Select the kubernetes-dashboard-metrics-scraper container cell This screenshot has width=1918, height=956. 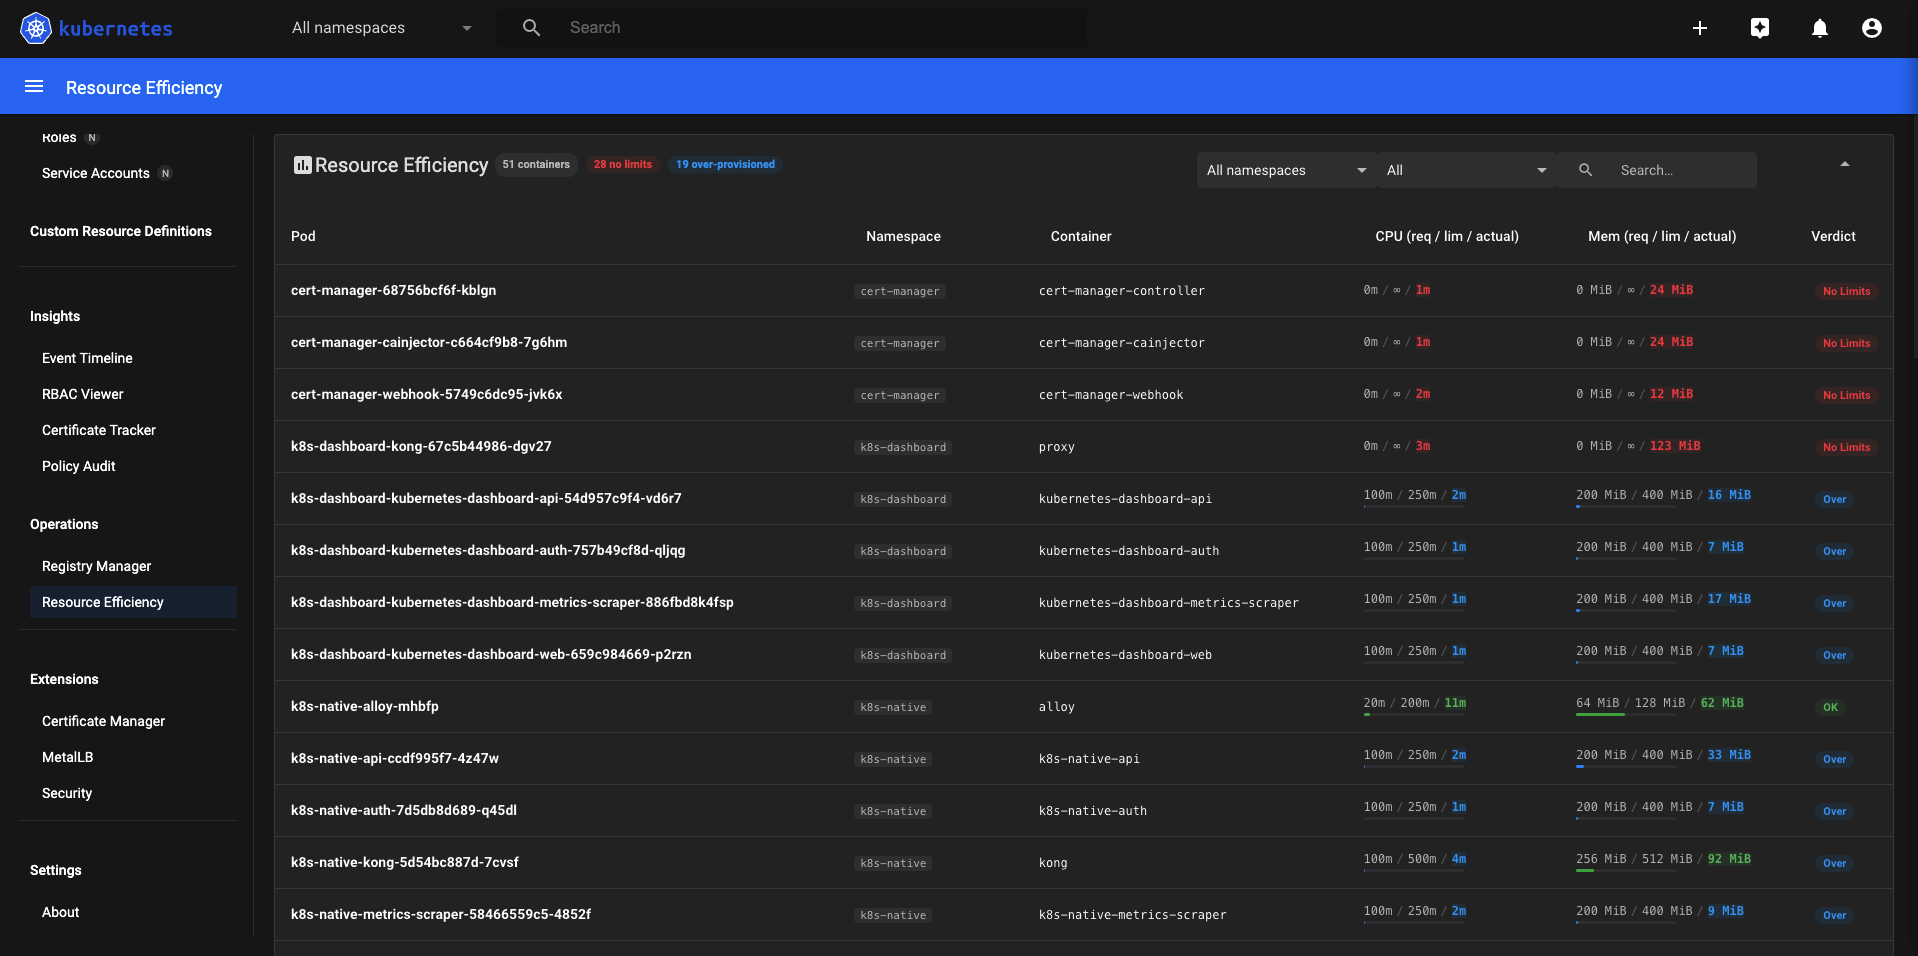1169,602
